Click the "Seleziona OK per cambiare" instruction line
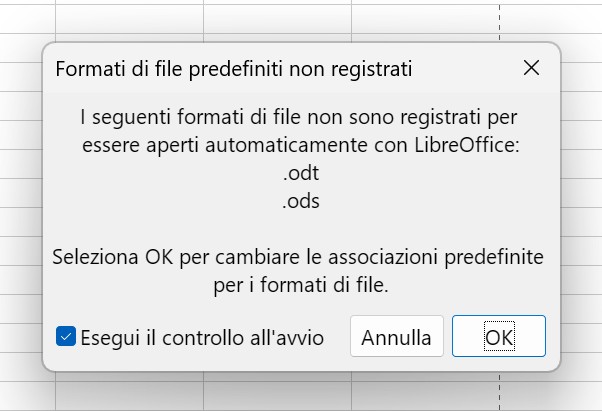The image size is (602, 411). 298,257
